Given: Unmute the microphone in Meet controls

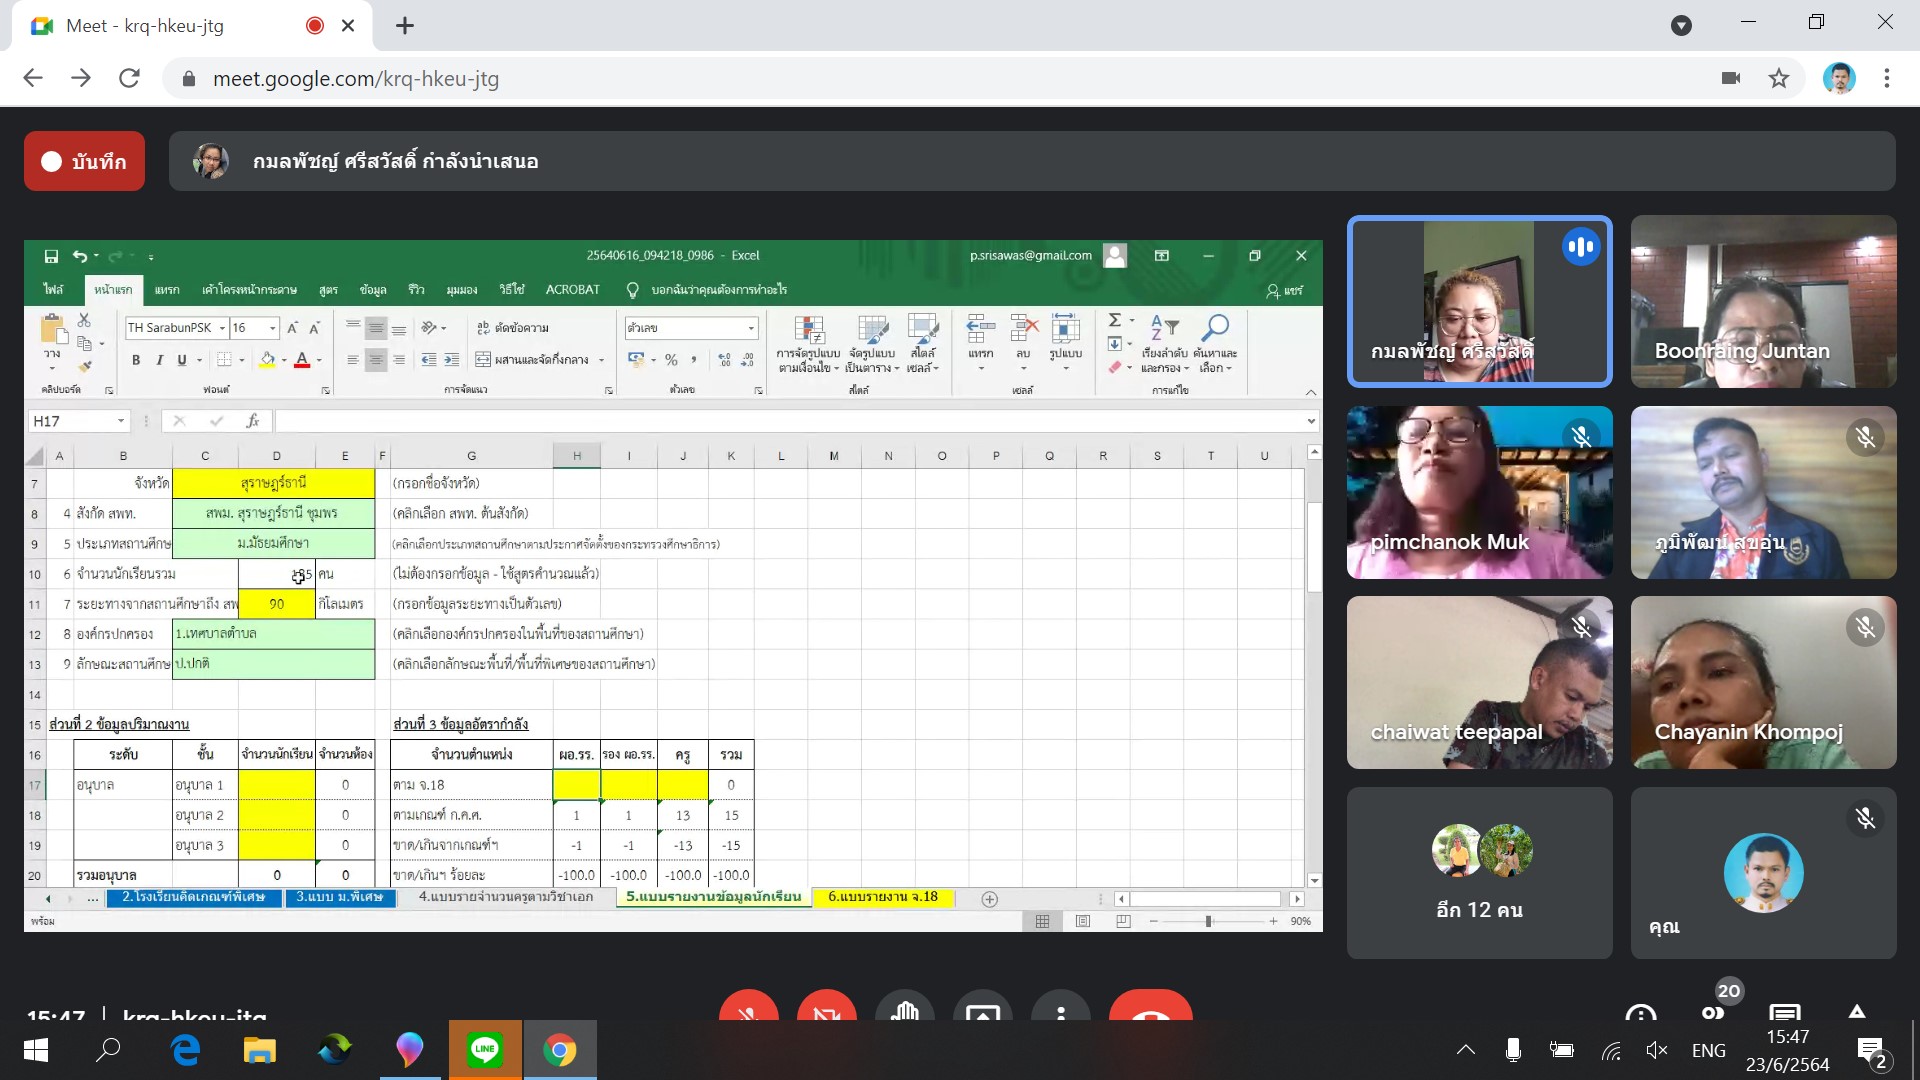Looking at the screenshot, I should [748, 1008].
